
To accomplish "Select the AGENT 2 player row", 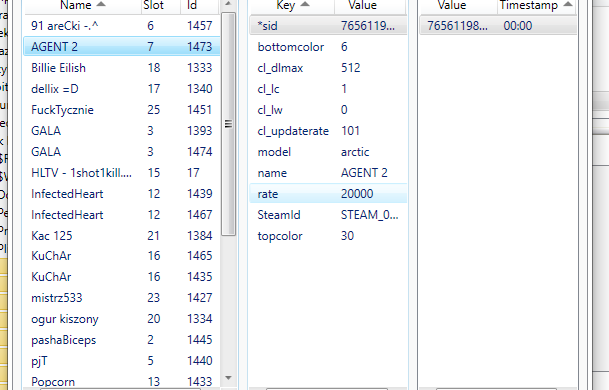I will pos(122,47).
